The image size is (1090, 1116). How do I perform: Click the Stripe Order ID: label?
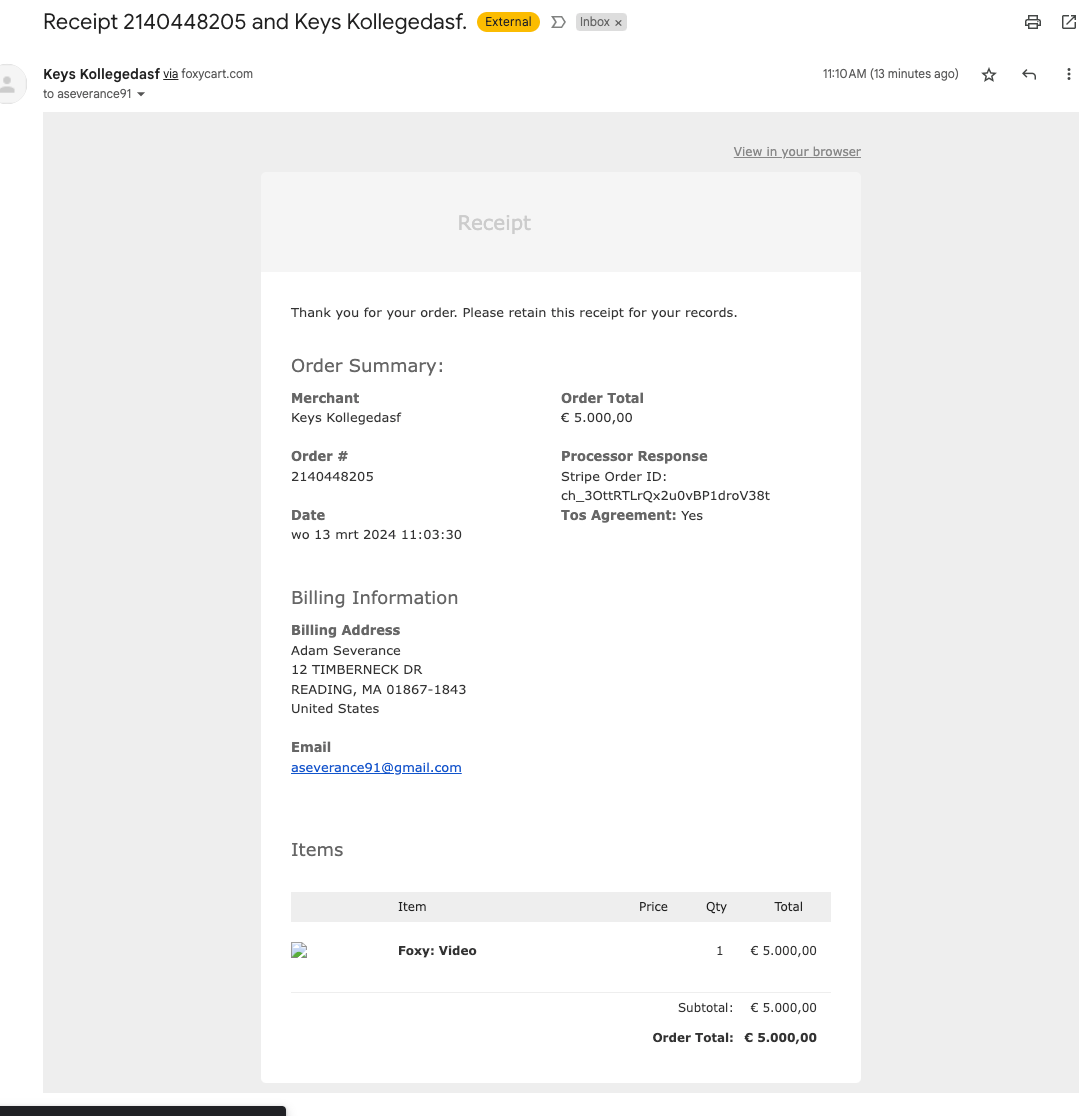point(614,476)
